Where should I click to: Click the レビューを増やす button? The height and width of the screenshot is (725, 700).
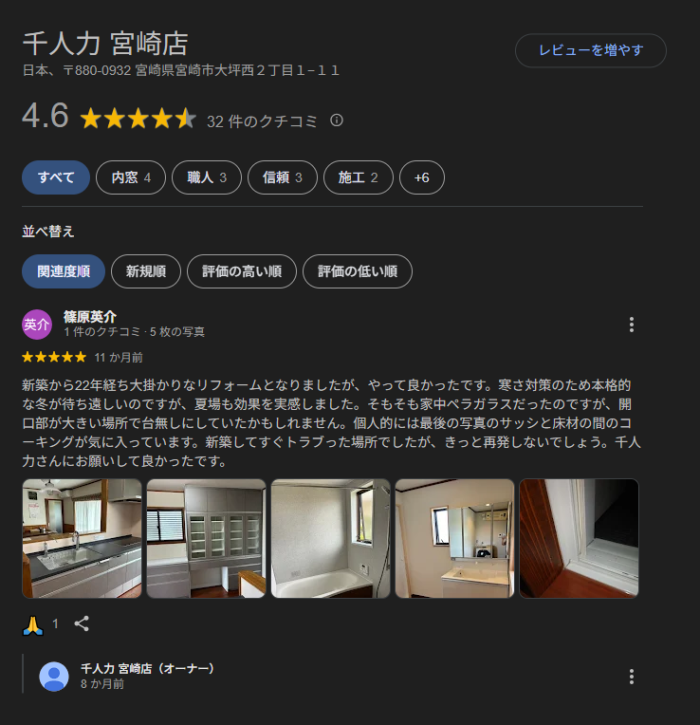pyautogui.click(x=591, y=50)
